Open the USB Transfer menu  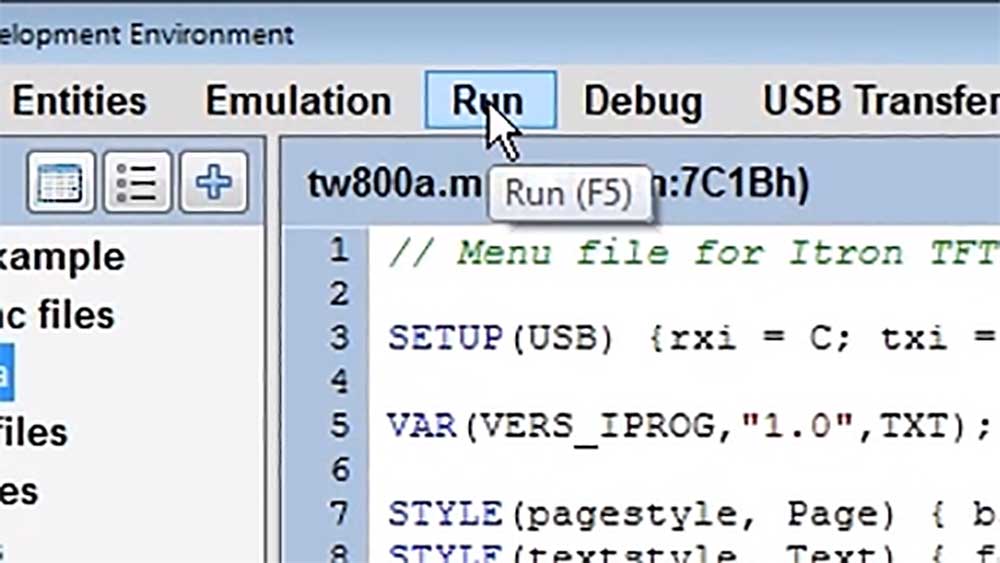point(880,101)
